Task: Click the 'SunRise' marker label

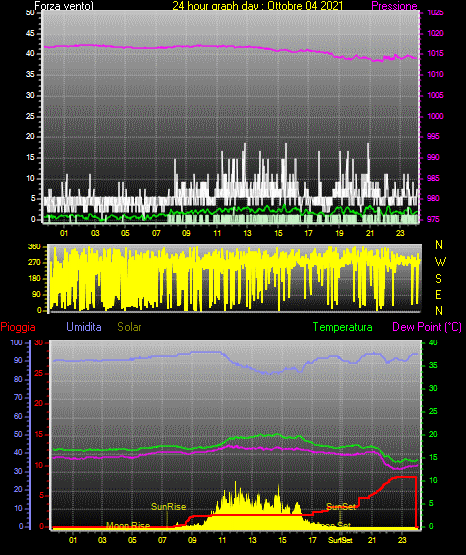Action: (x=168, y=507)
